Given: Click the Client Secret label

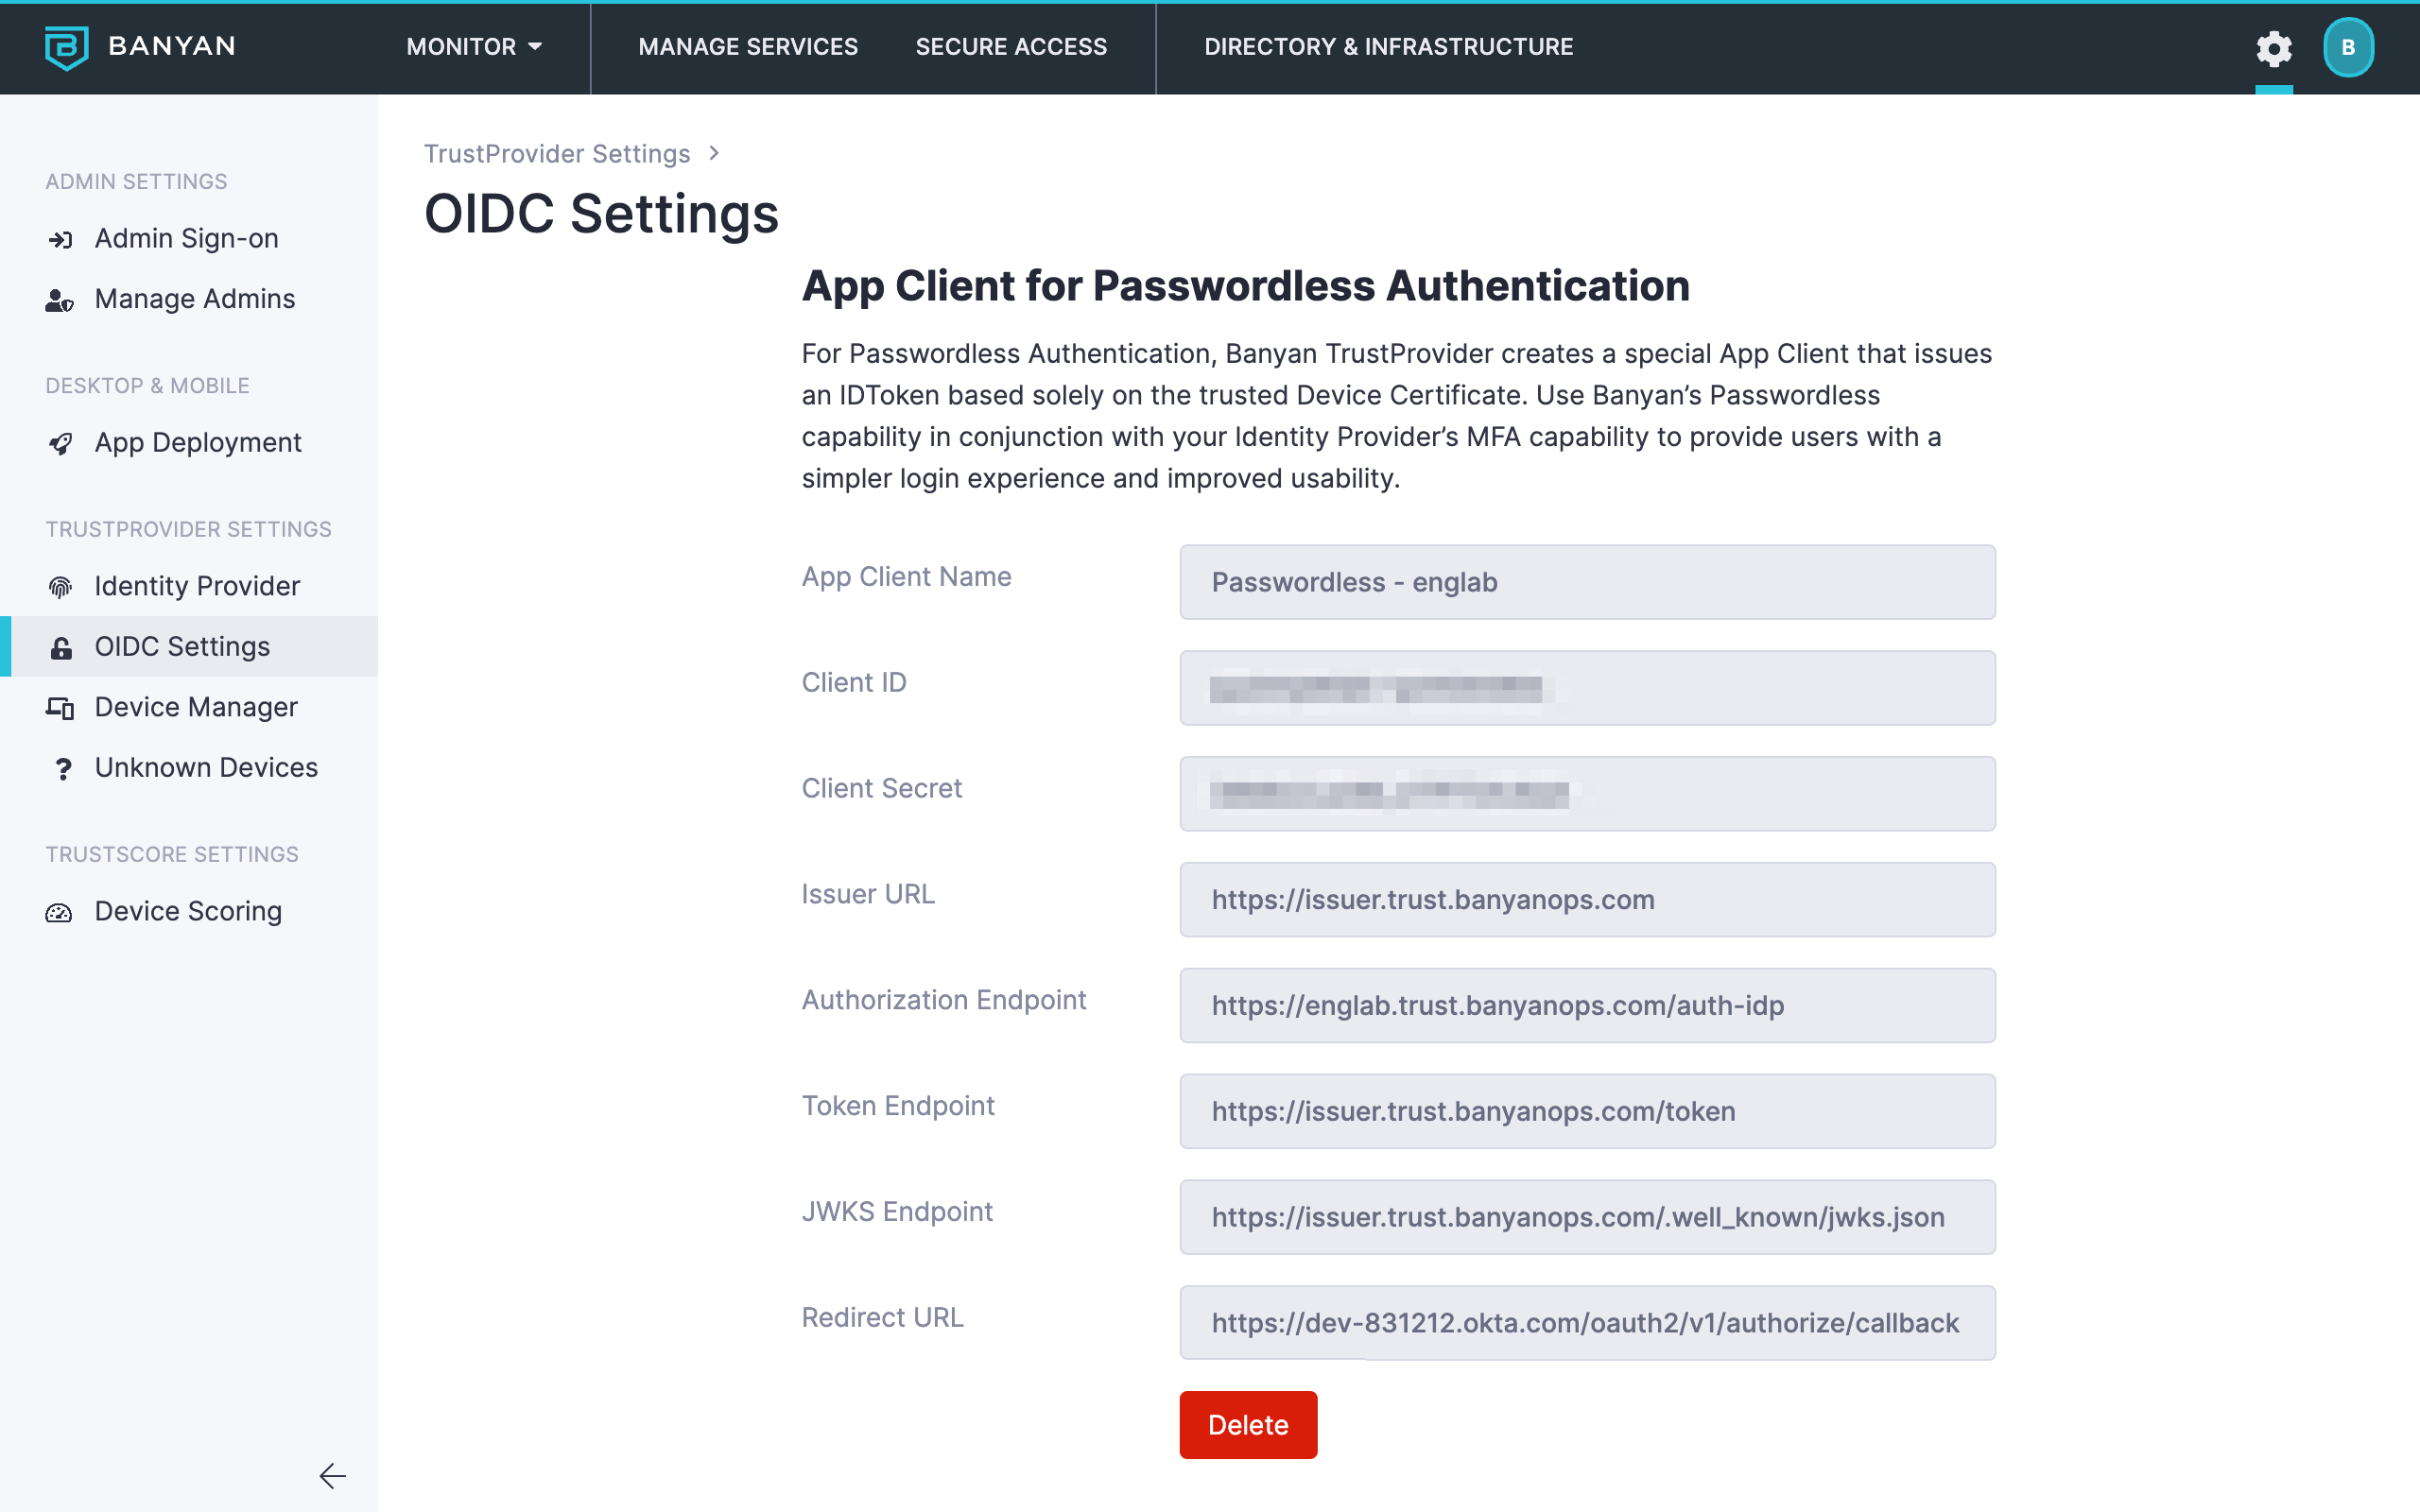Looking at the screenshot, I should click(x=881, y=788).
